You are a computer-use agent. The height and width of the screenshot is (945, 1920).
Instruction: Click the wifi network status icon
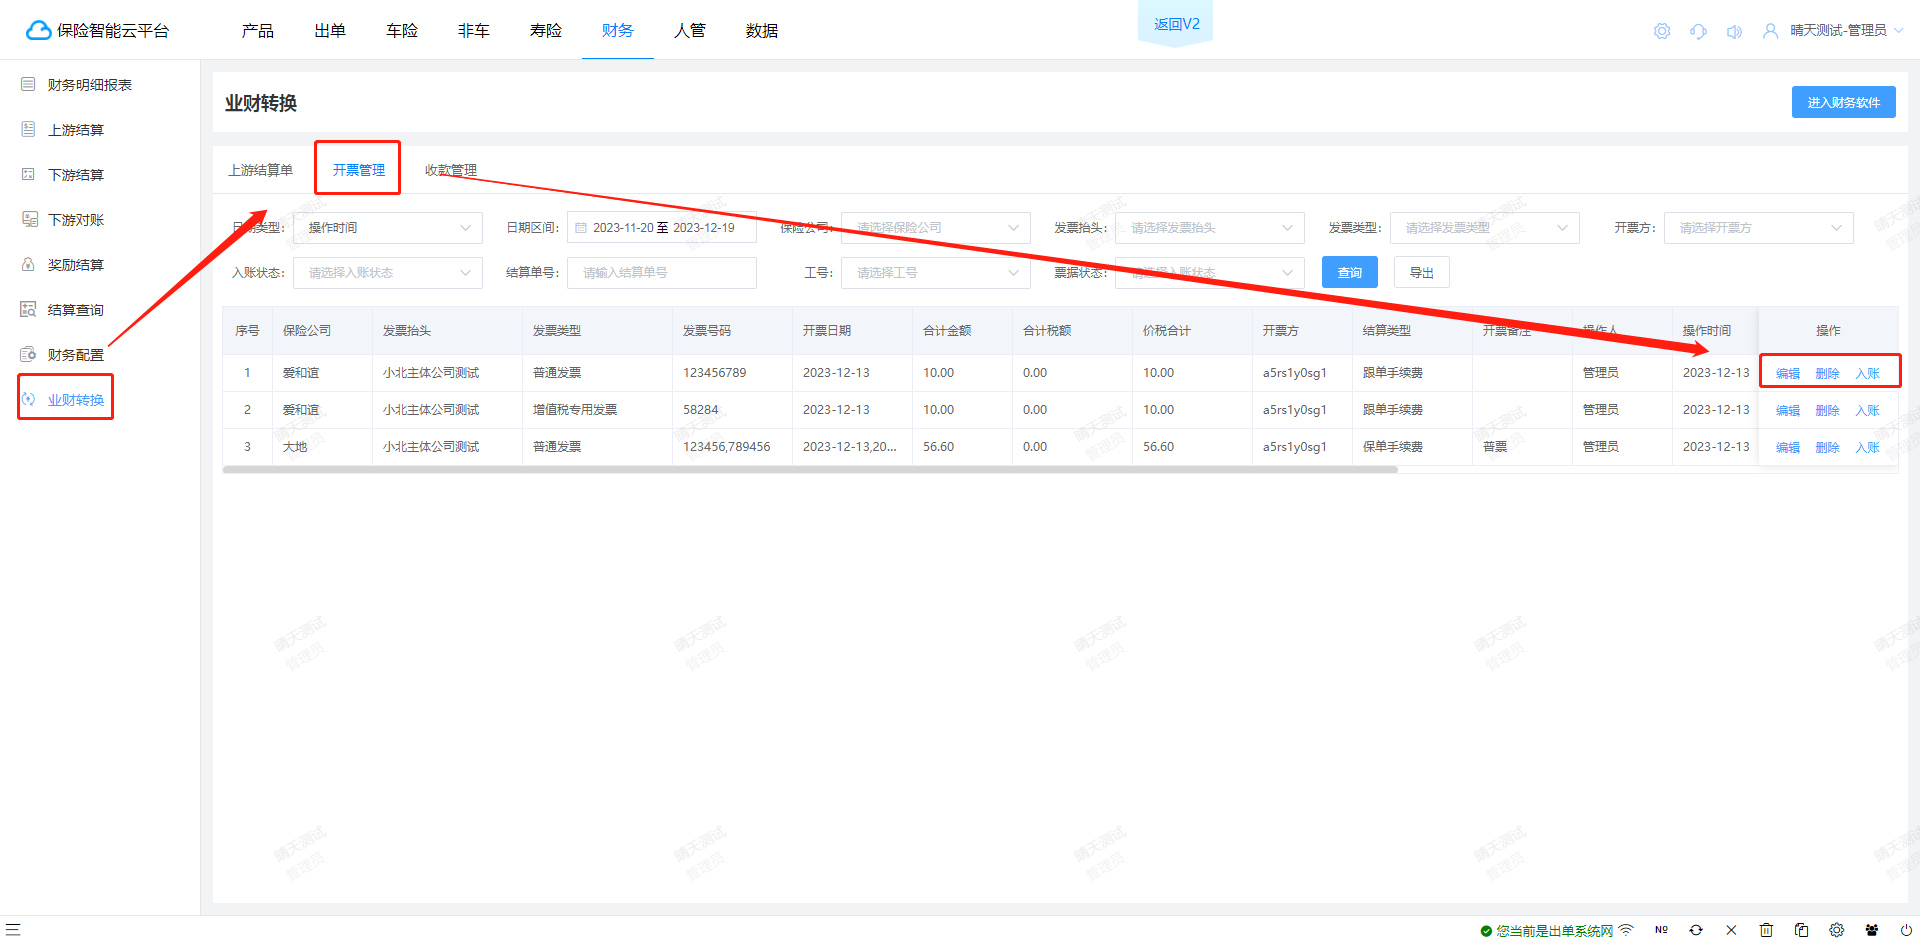coord(1626,930)
